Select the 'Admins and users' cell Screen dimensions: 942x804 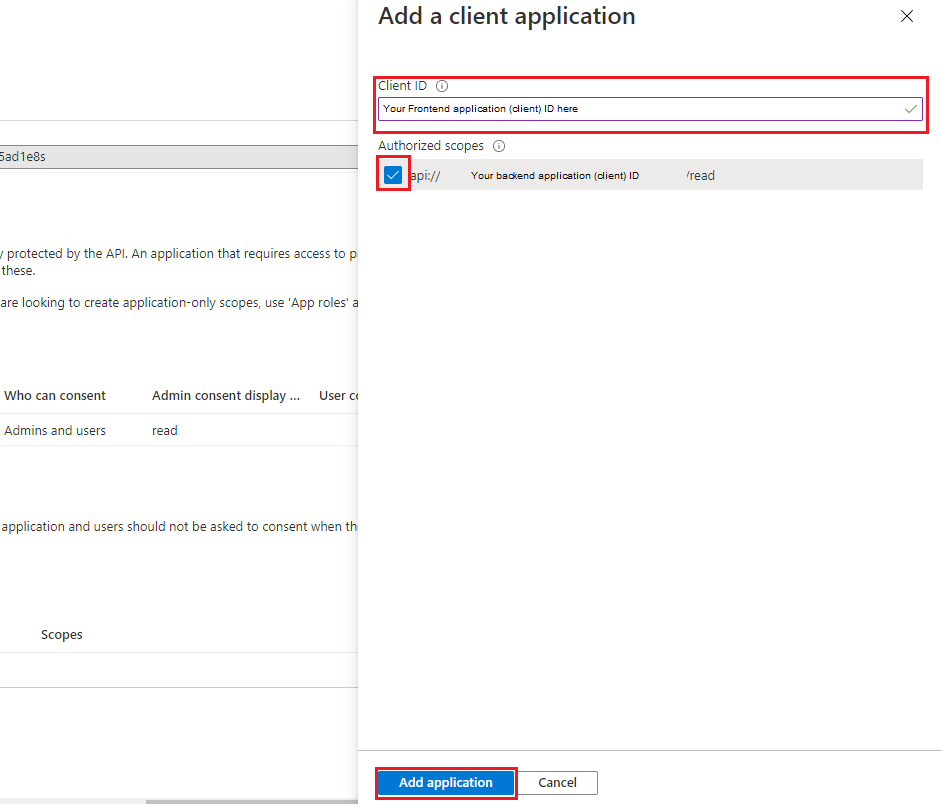(55, 430)
